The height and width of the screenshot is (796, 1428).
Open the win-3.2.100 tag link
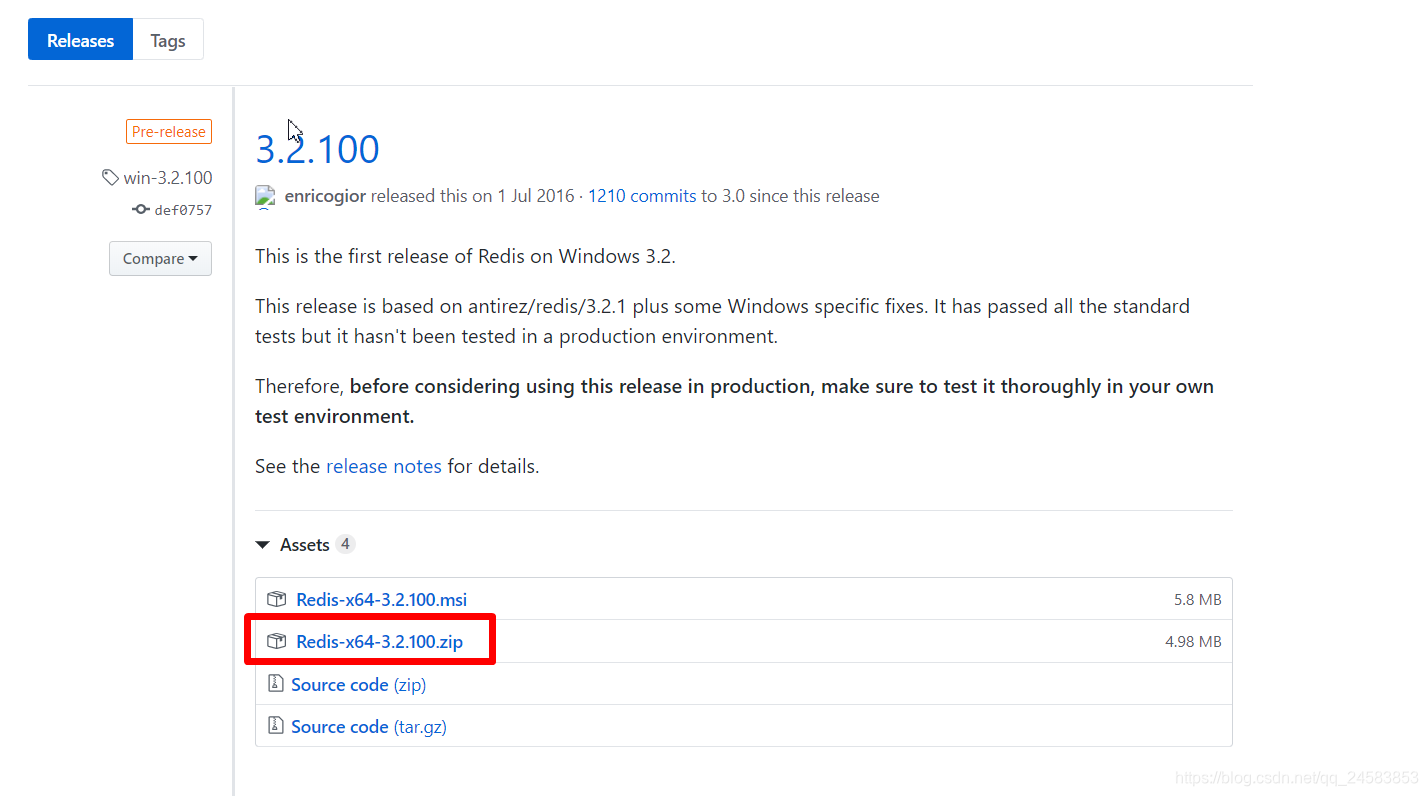[x=168, y=178]
